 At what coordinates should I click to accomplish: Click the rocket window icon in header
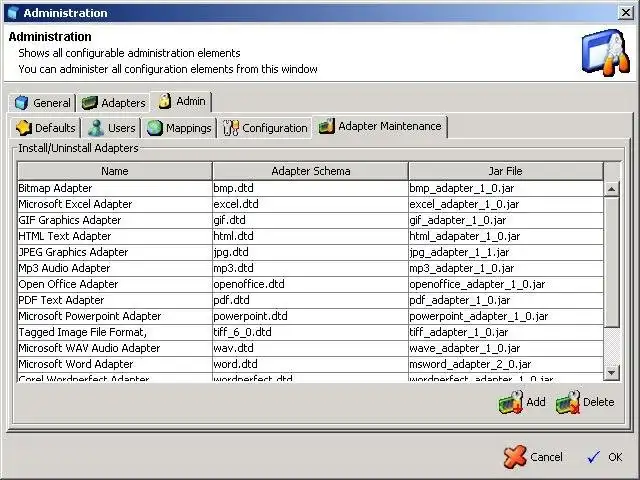pyautogui.click(x=606, y=53)
